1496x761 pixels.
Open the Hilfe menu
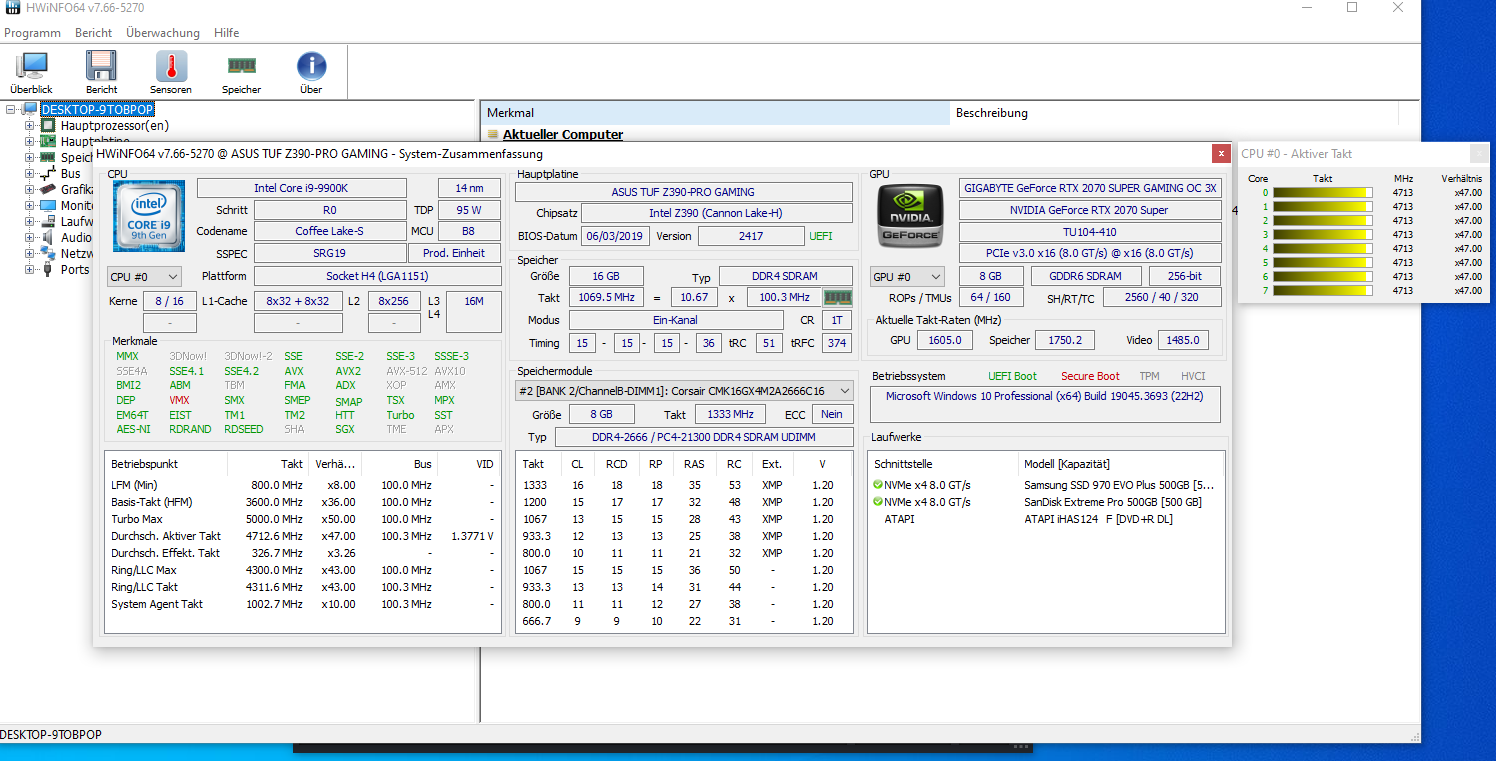[226, 33]
